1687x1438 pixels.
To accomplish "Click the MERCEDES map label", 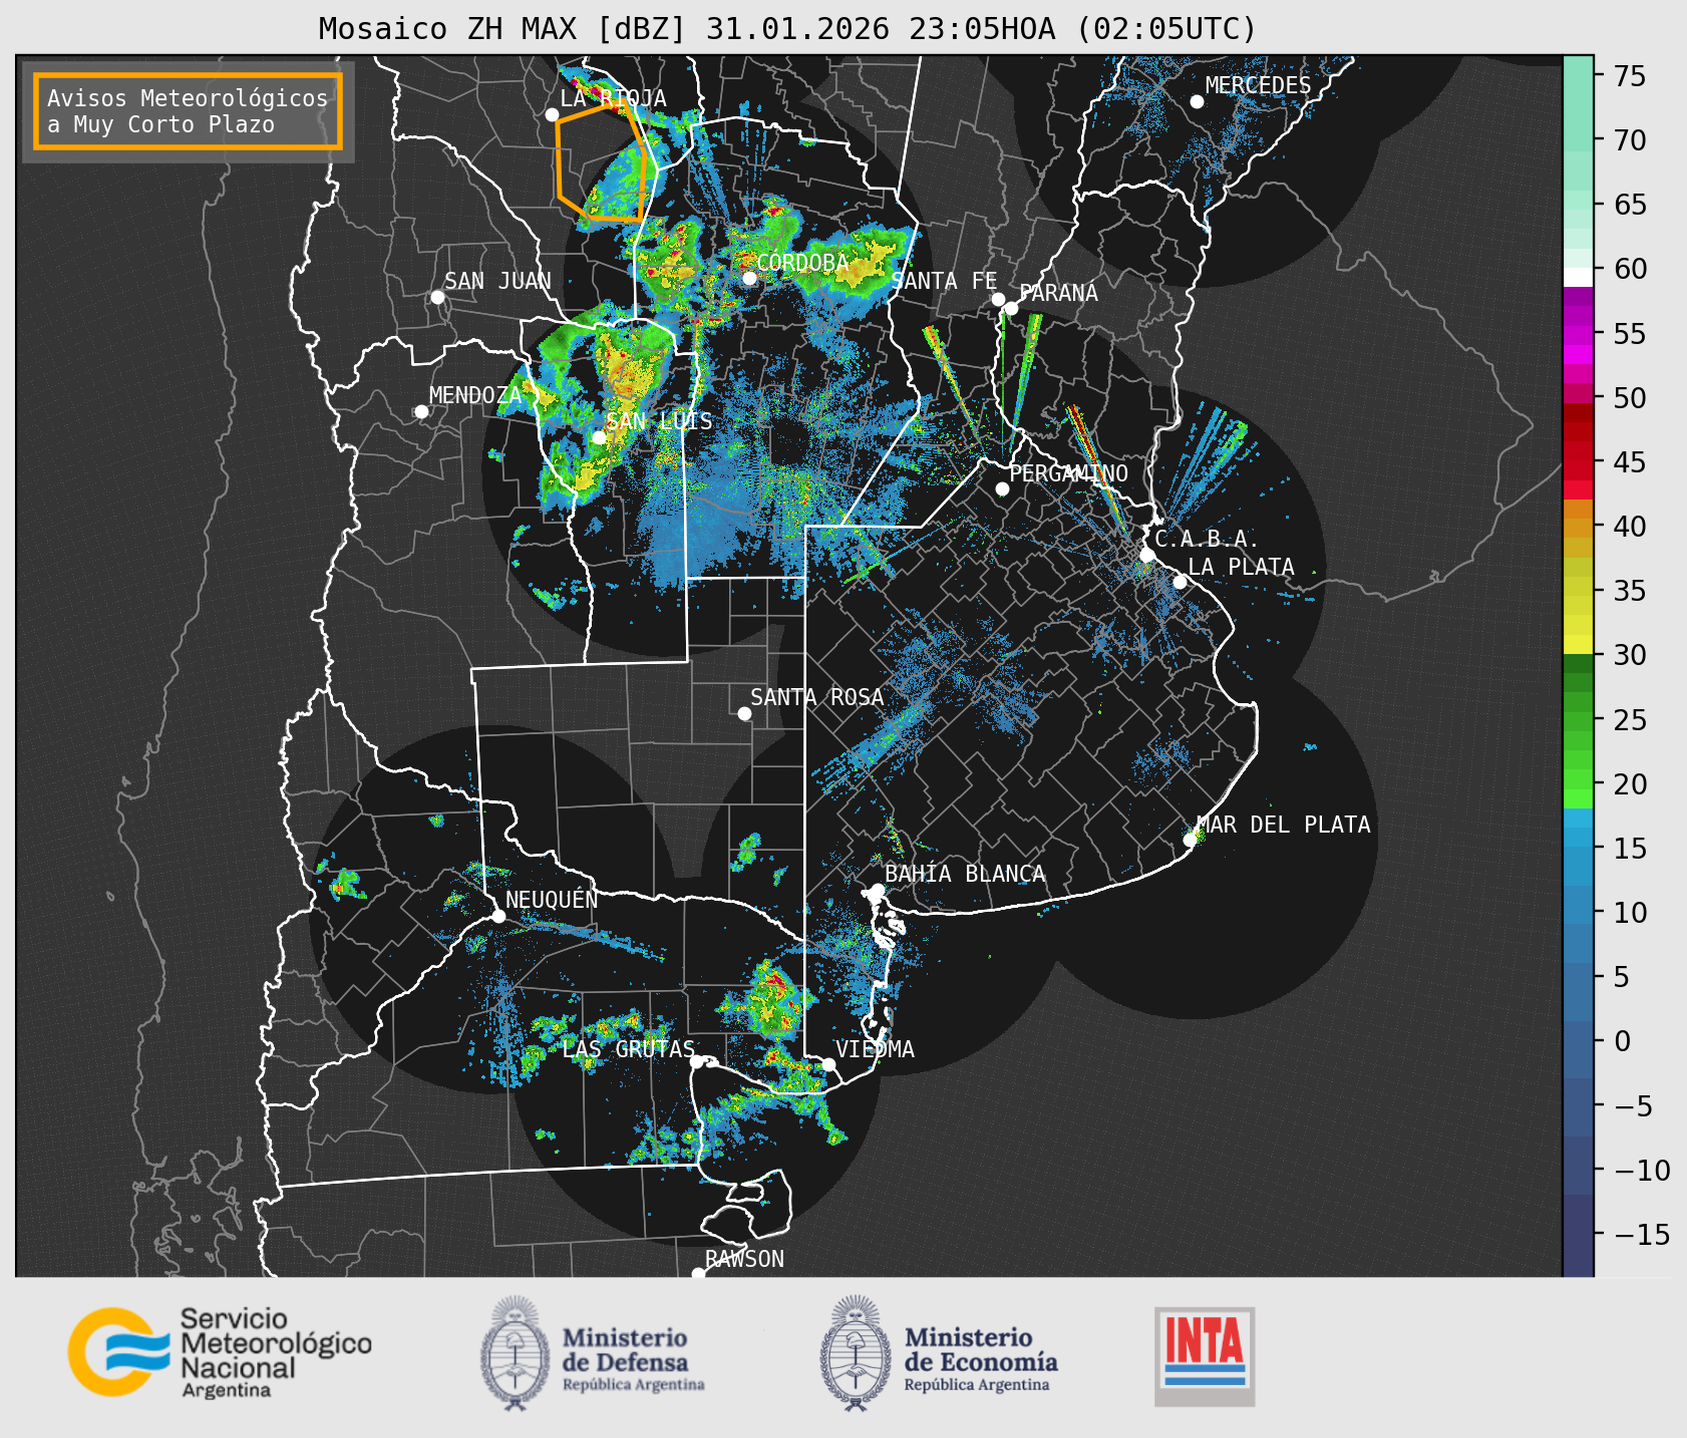I will coord(1258,85).
